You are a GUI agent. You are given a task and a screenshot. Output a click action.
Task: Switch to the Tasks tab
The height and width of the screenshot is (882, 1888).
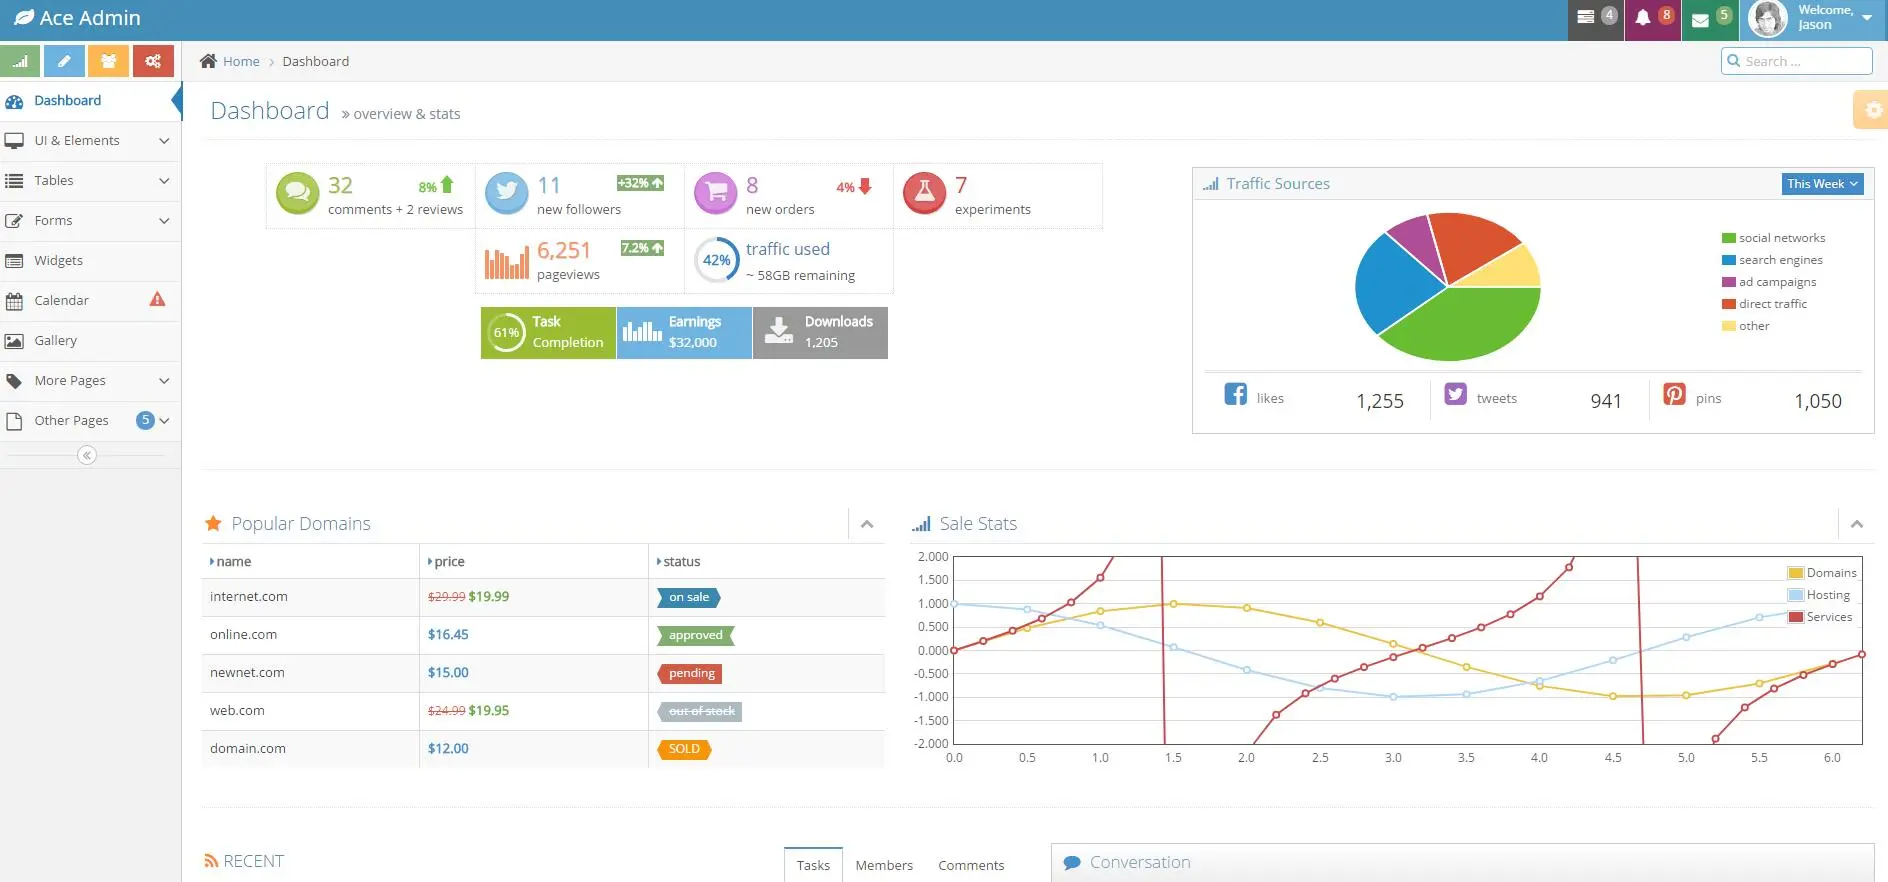(x=813, y=865)
